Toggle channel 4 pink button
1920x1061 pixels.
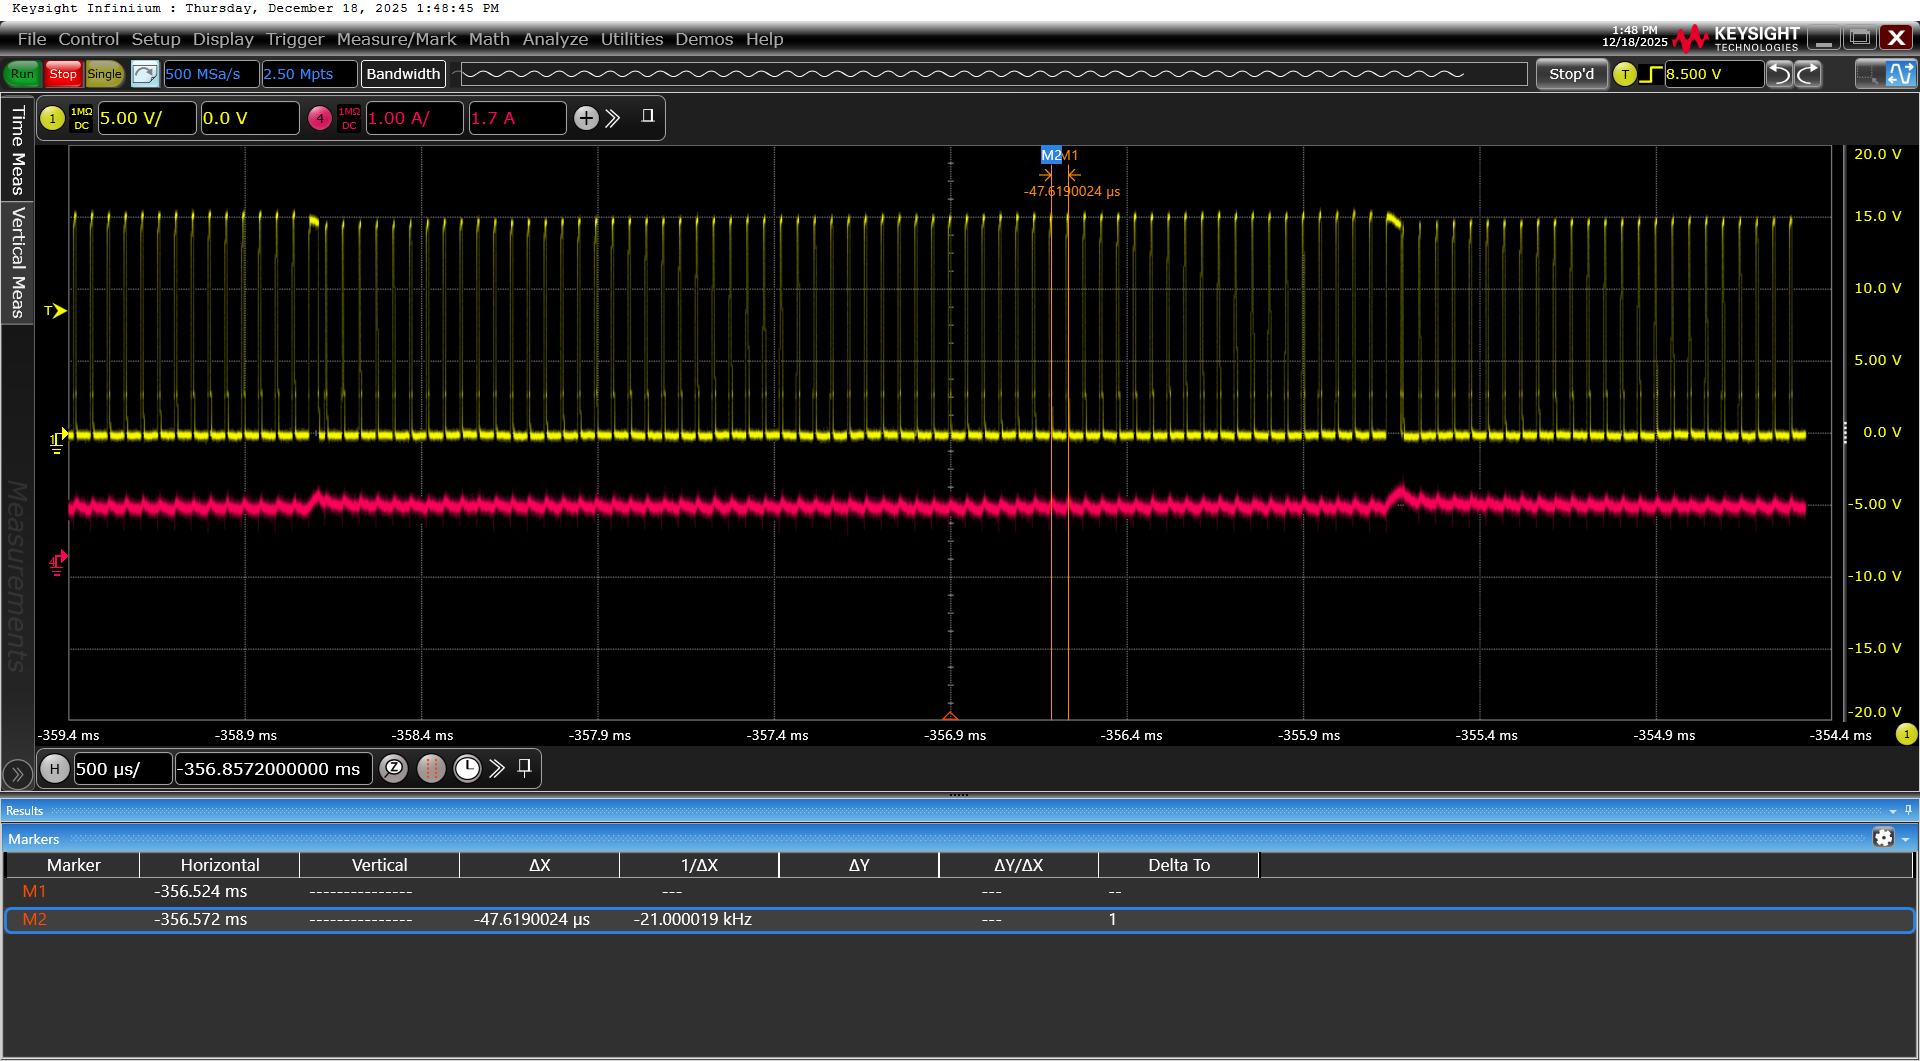pyautogui.click(x=320, y=118)
